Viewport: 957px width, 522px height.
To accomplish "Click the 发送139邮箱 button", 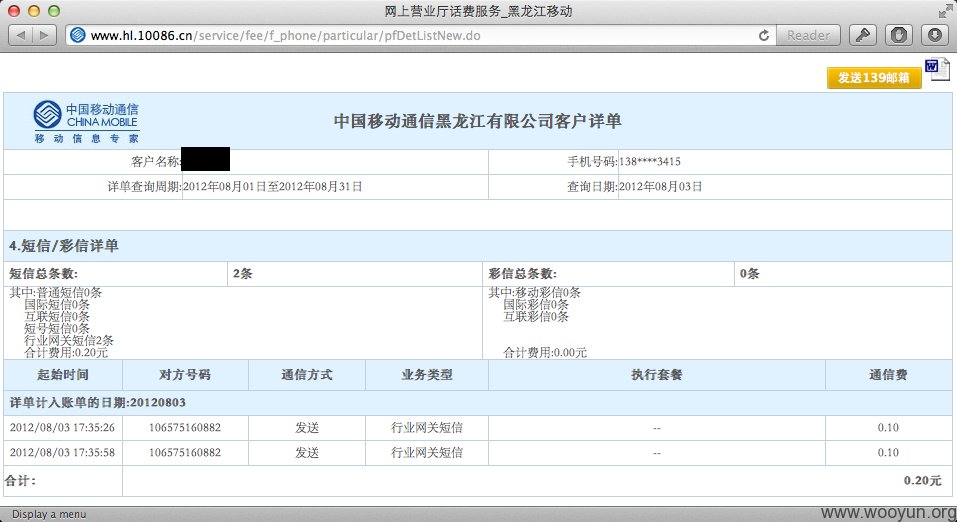I will (x=874, y=78).
